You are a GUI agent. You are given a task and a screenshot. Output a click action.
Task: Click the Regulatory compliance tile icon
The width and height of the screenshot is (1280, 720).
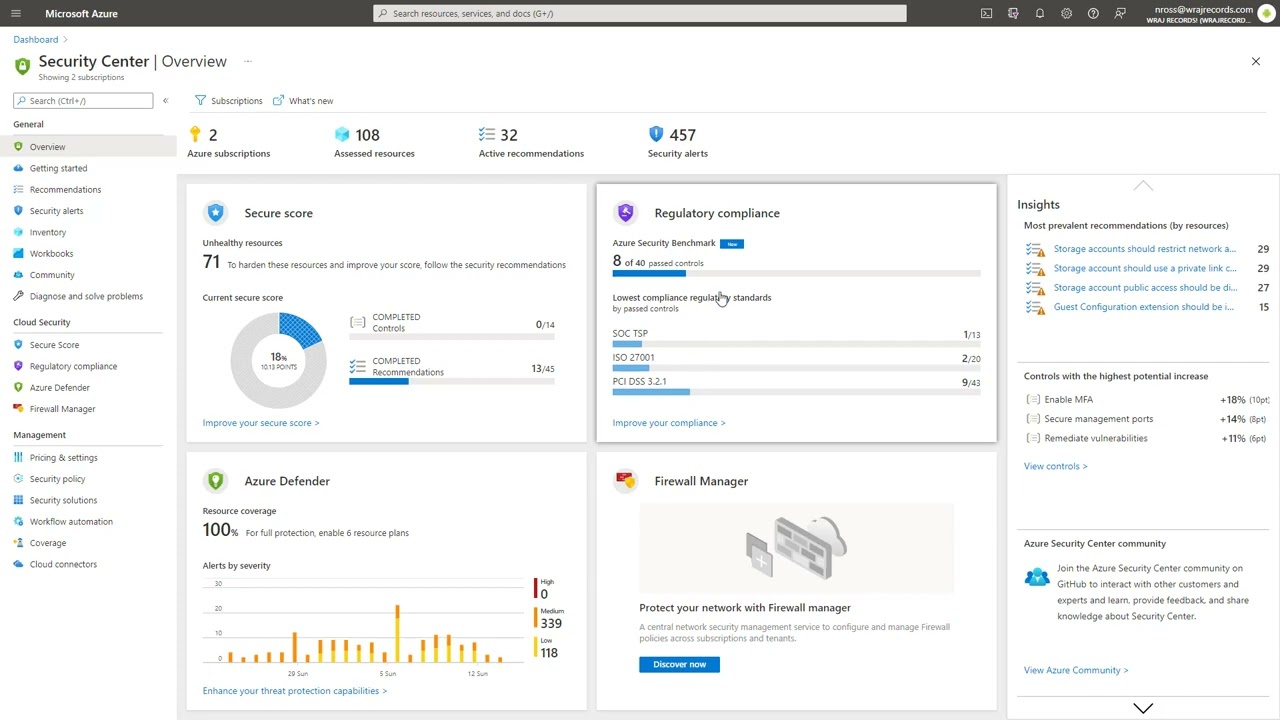[625, 212]
